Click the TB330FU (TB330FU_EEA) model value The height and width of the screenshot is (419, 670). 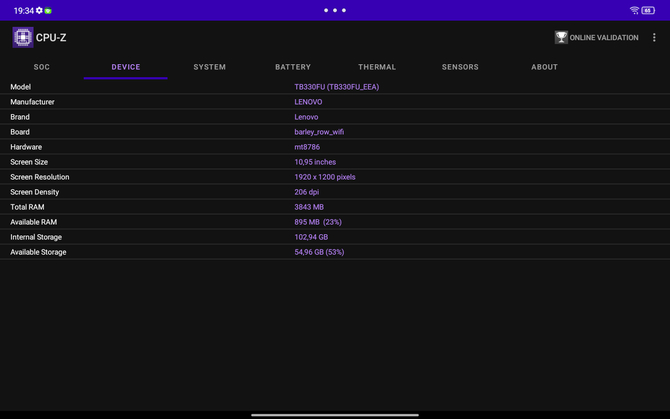point(337,87)
